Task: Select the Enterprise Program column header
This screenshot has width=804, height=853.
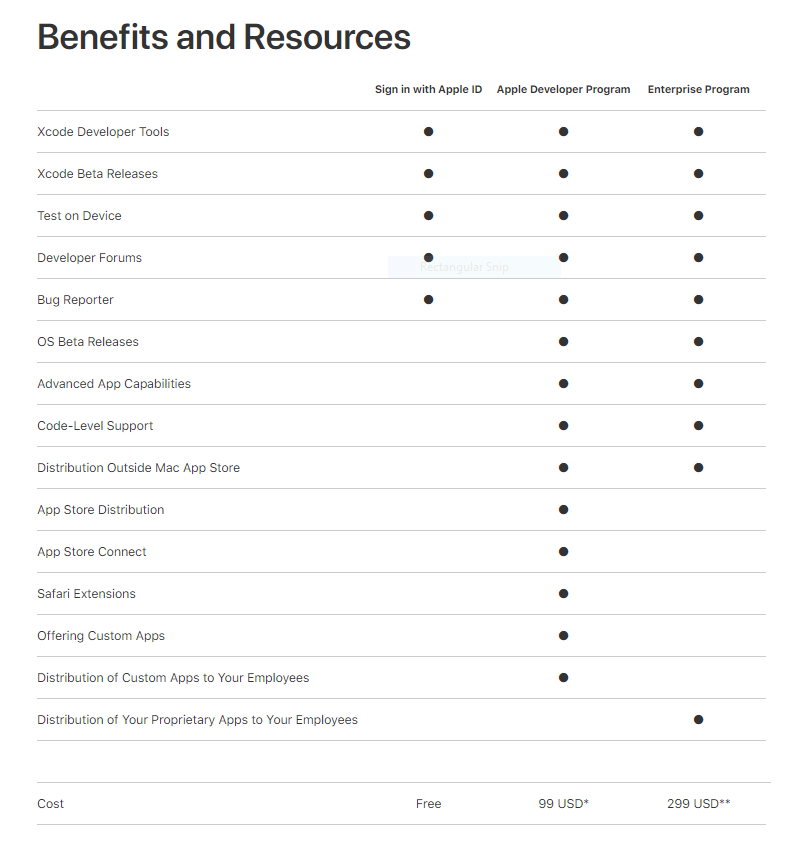Action: click(698, 90)
